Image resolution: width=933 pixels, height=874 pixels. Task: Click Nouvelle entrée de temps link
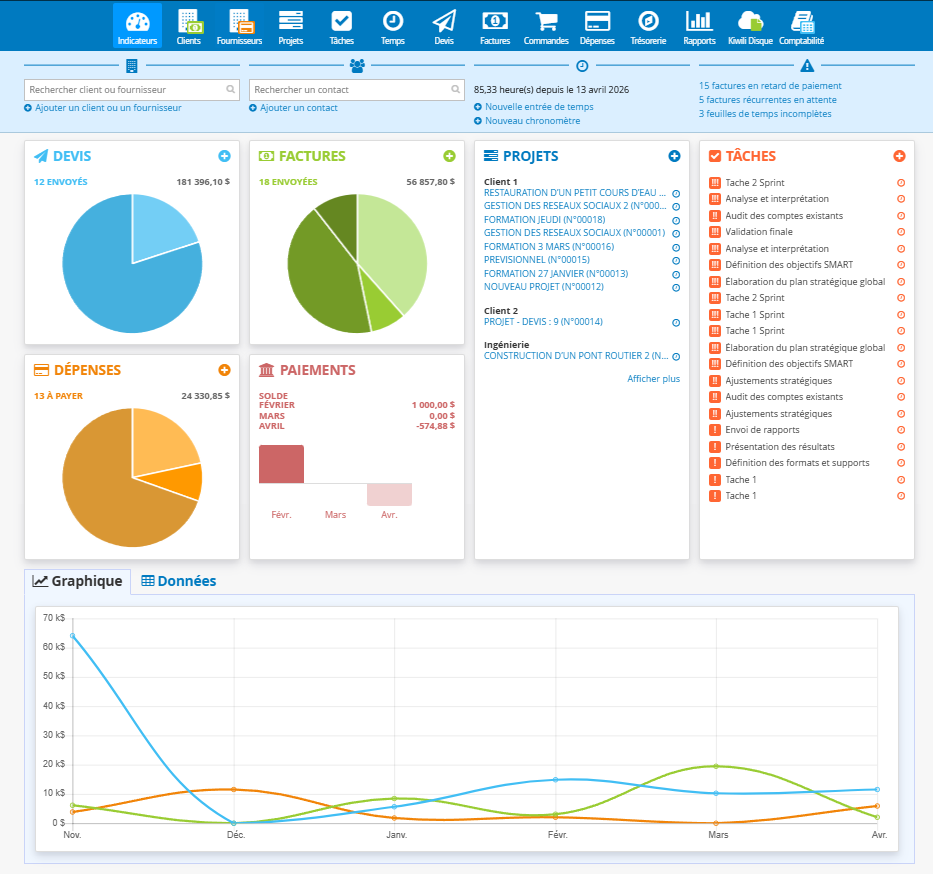coord(539,106)
